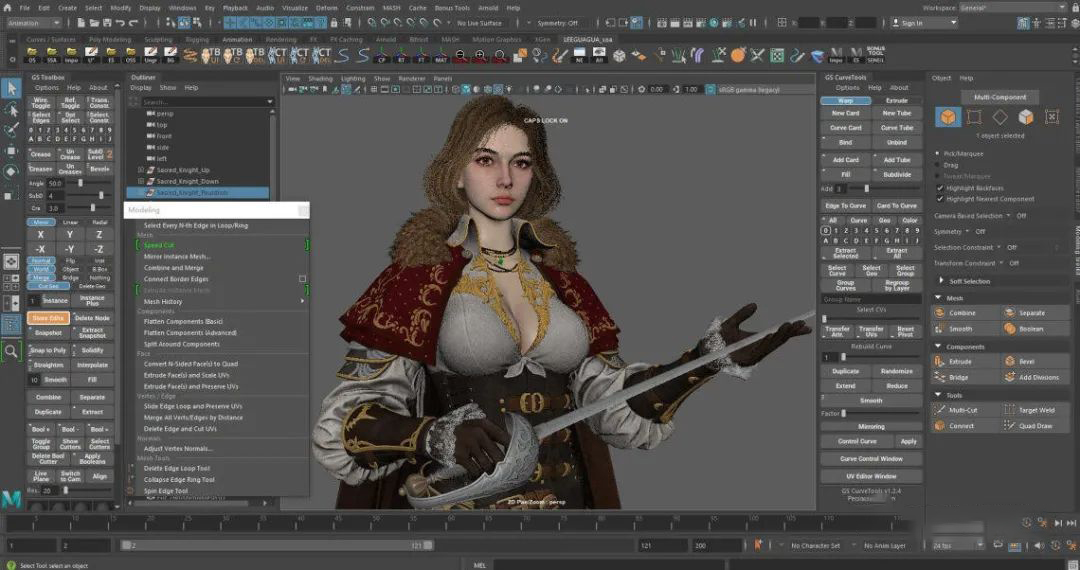Open the Camera Based Selection dropdown
The width and height of the screenshot is (1080, 570).
(1008, 215)
